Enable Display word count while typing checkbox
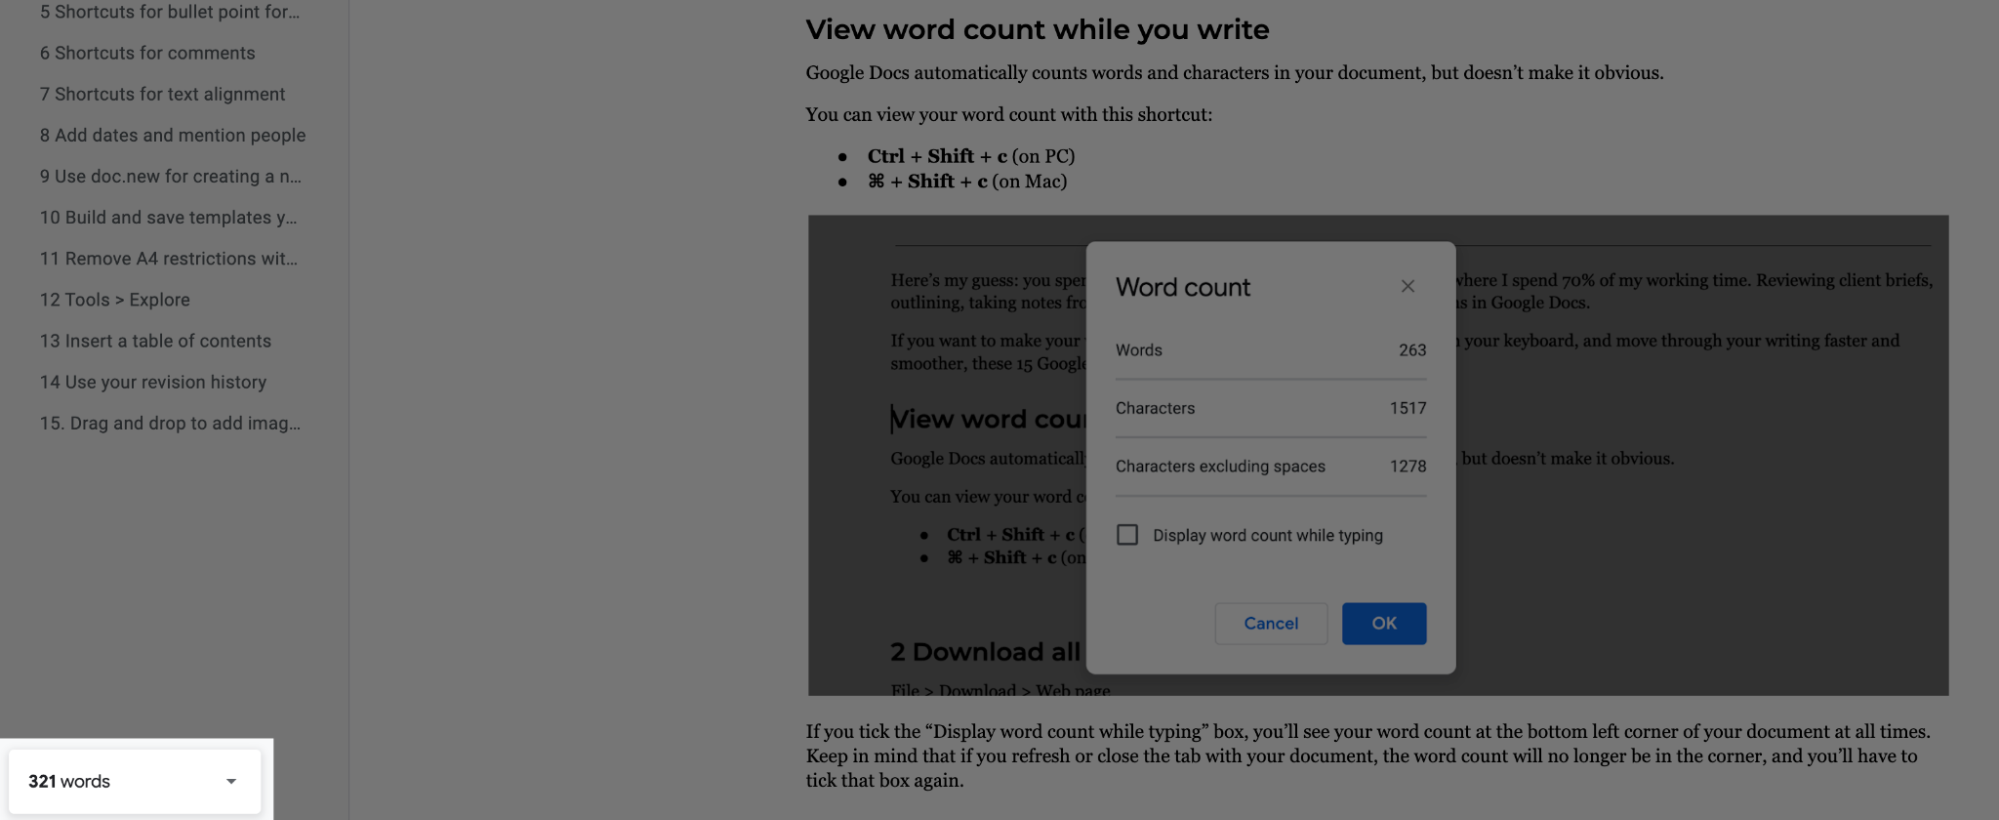The height and width of the screenshot is (820, 1999). (x=1128, y=535)
